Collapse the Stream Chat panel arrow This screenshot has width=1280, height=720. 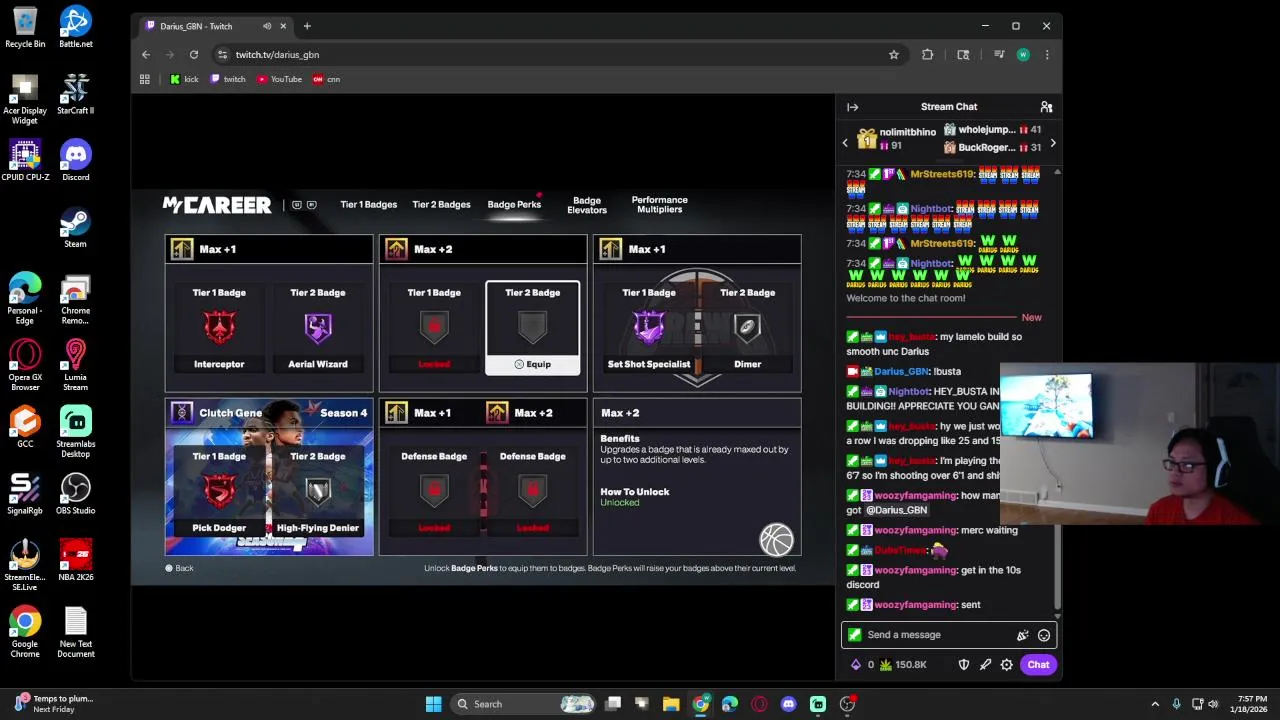[x=852, y=107]
